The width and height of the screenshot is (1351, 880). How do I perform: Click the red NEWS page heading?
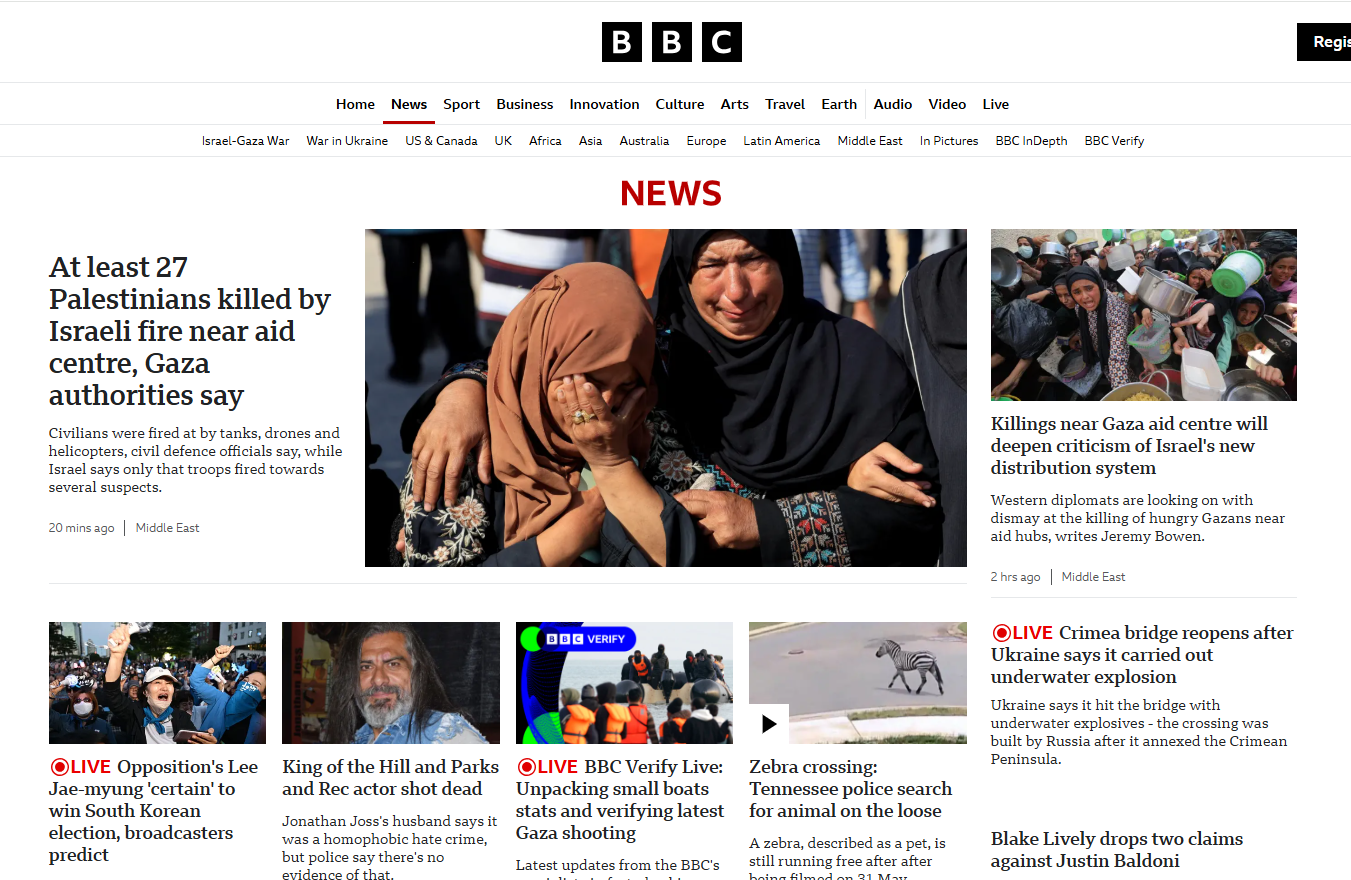(x=671, y=193)
